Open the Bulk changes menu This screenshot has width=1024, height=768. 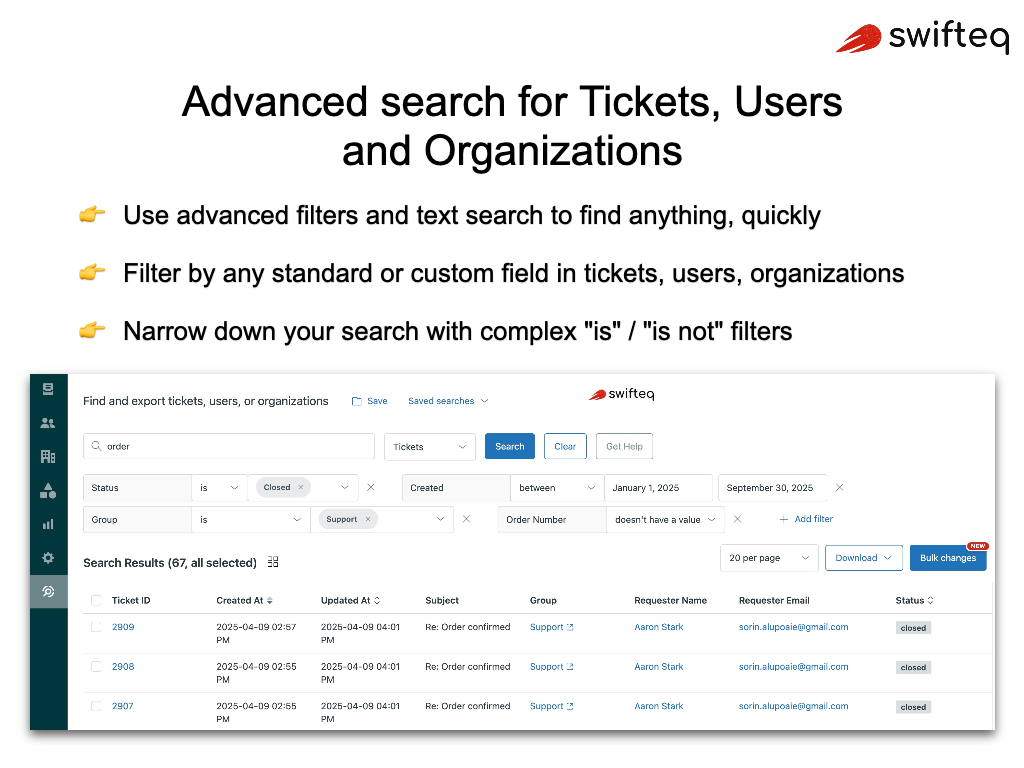pos(948,558)
